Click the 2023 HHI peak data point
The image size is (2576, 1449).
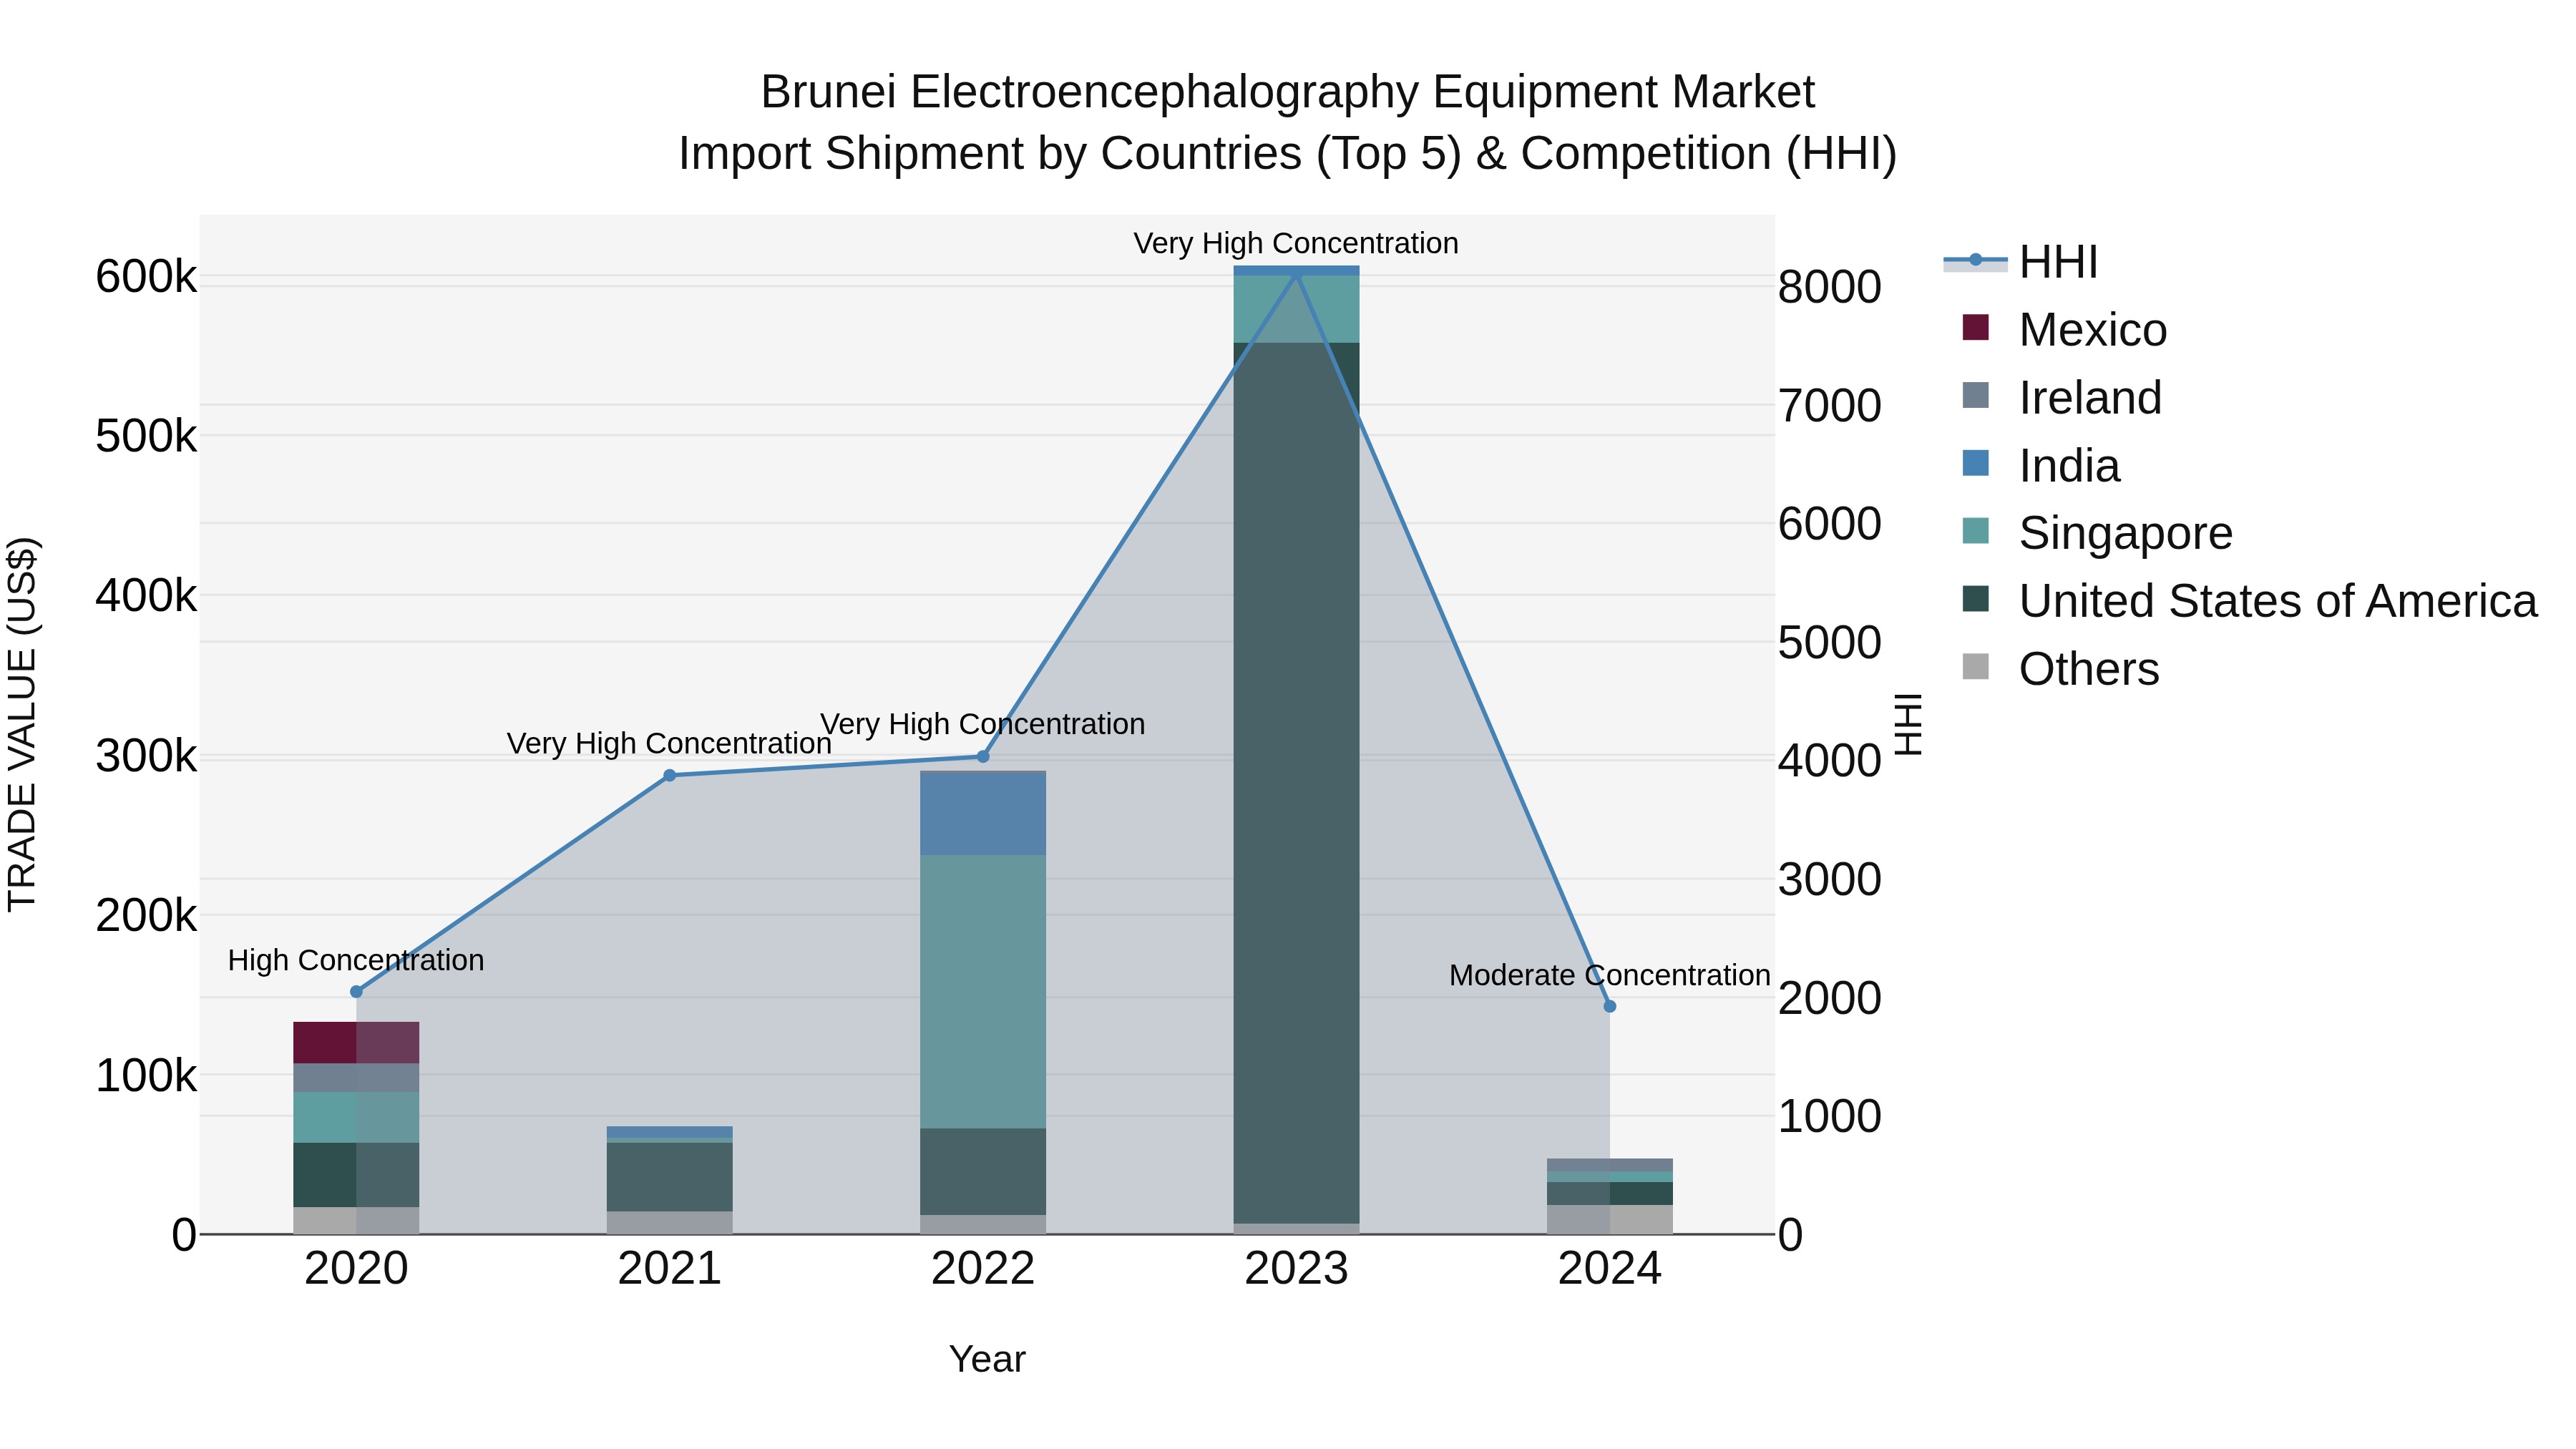(x=1296, y=274)
